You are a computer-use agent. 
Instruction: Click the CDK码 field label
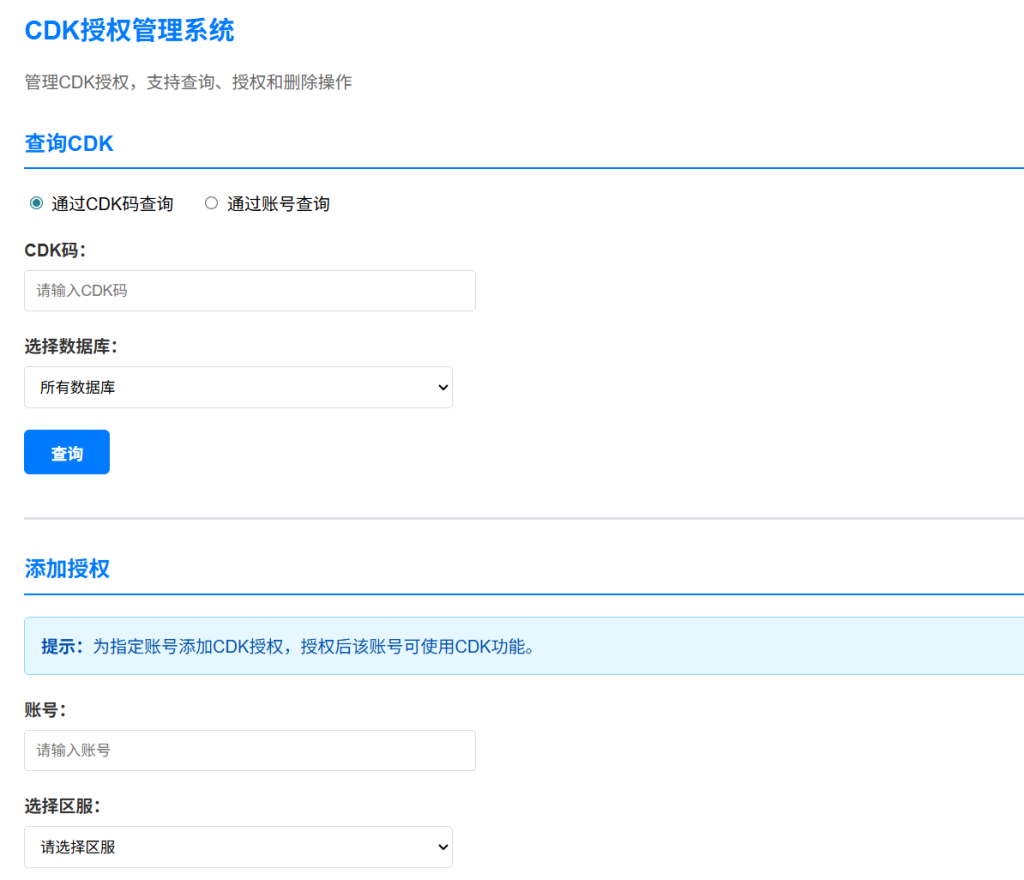click(x=55, y=250)
